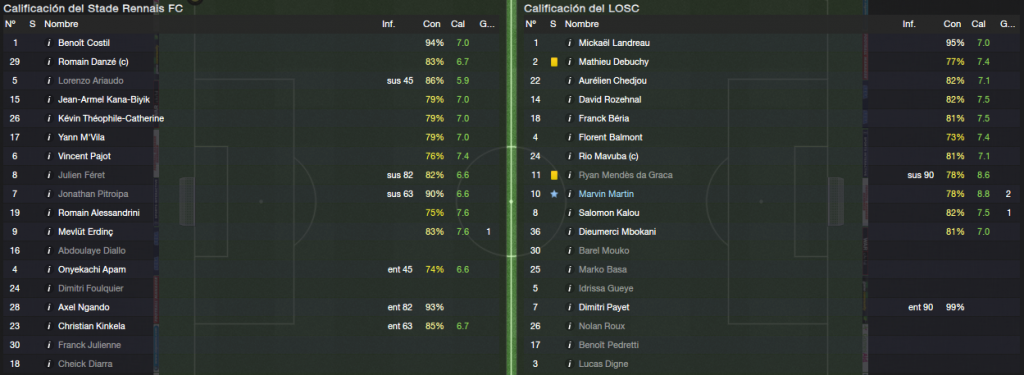Click Vincent Pajot's 7.4 rating
This screenshot has height=375, width=1024.
tap(463, 156)
